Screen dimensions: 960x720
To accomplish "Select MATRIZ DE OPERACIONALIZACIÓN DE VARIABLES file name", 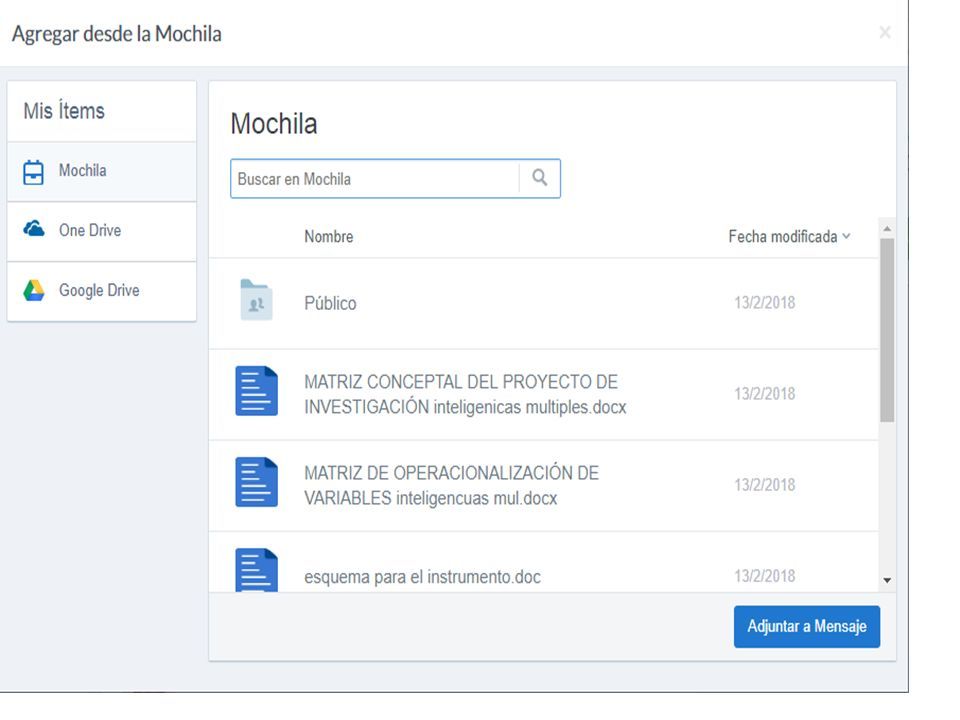I will 452,486.
